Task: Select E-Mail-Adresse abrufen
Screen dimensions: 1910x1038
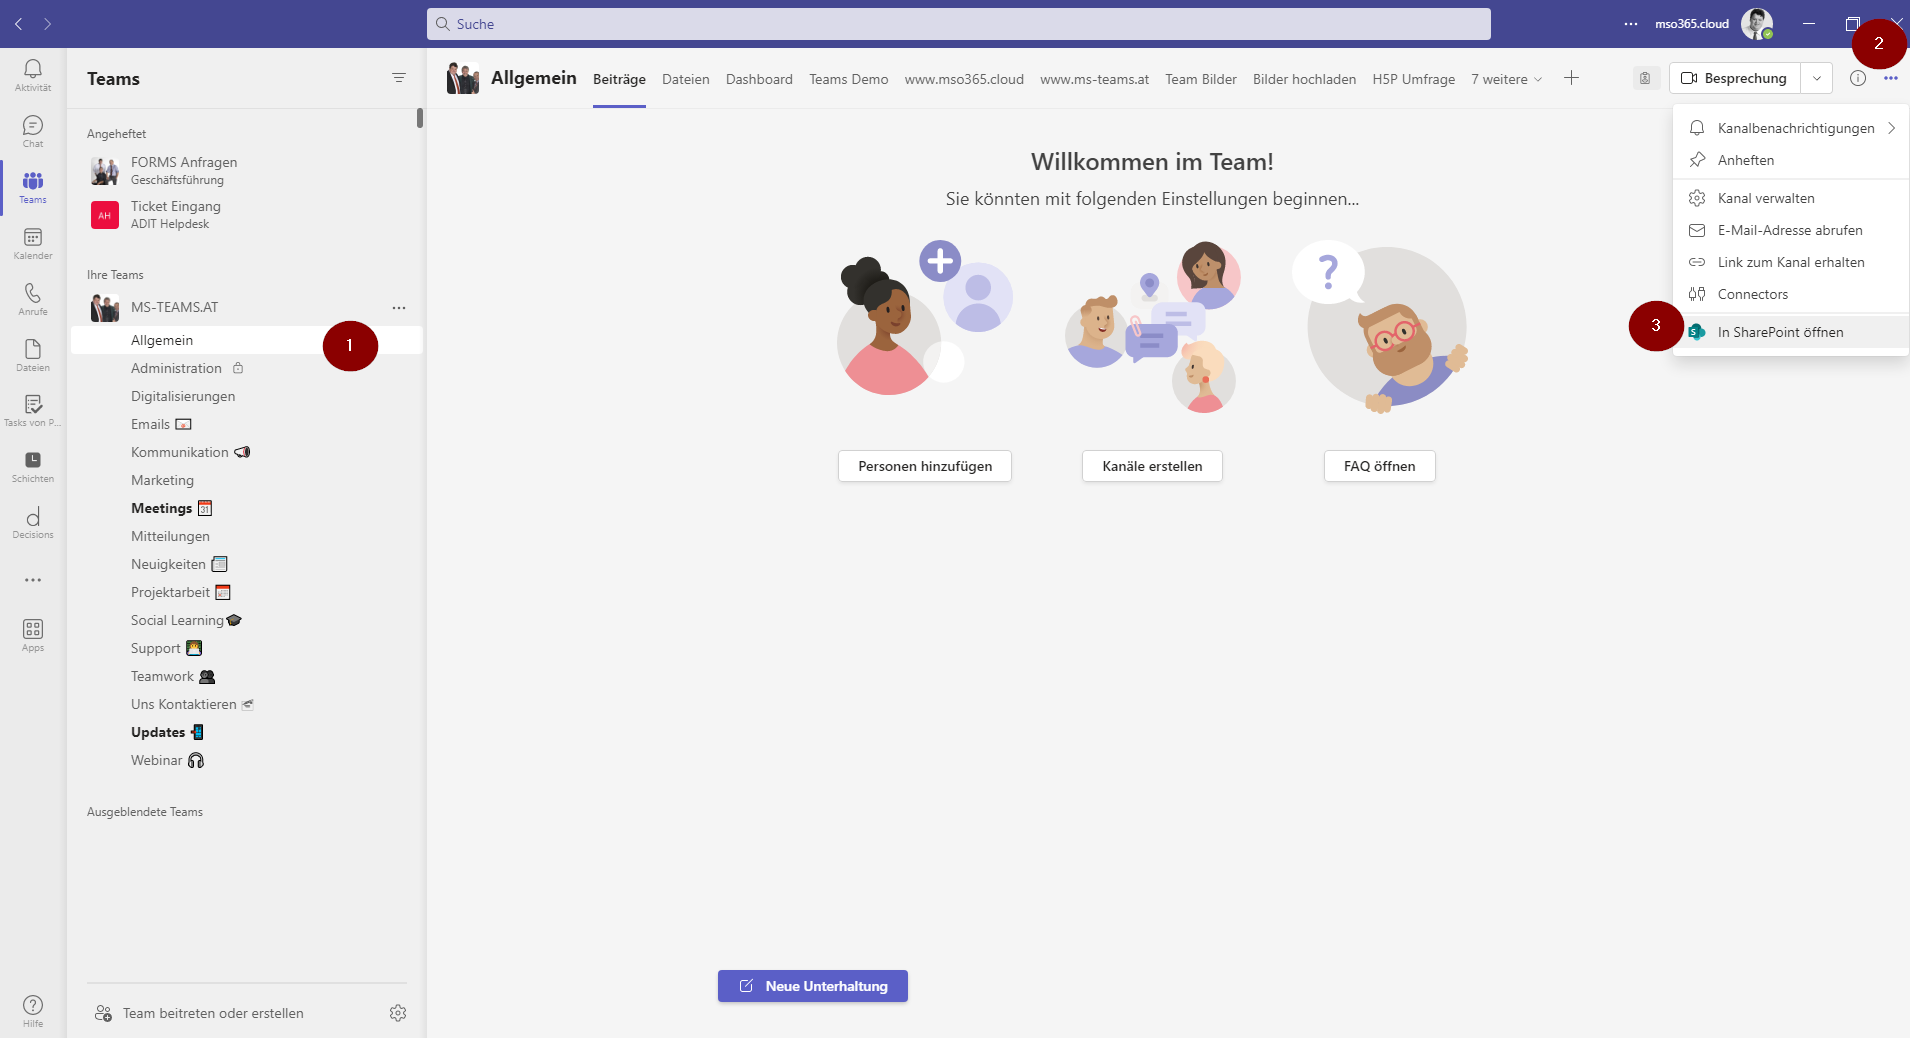Action: [x=1791, y=230]
